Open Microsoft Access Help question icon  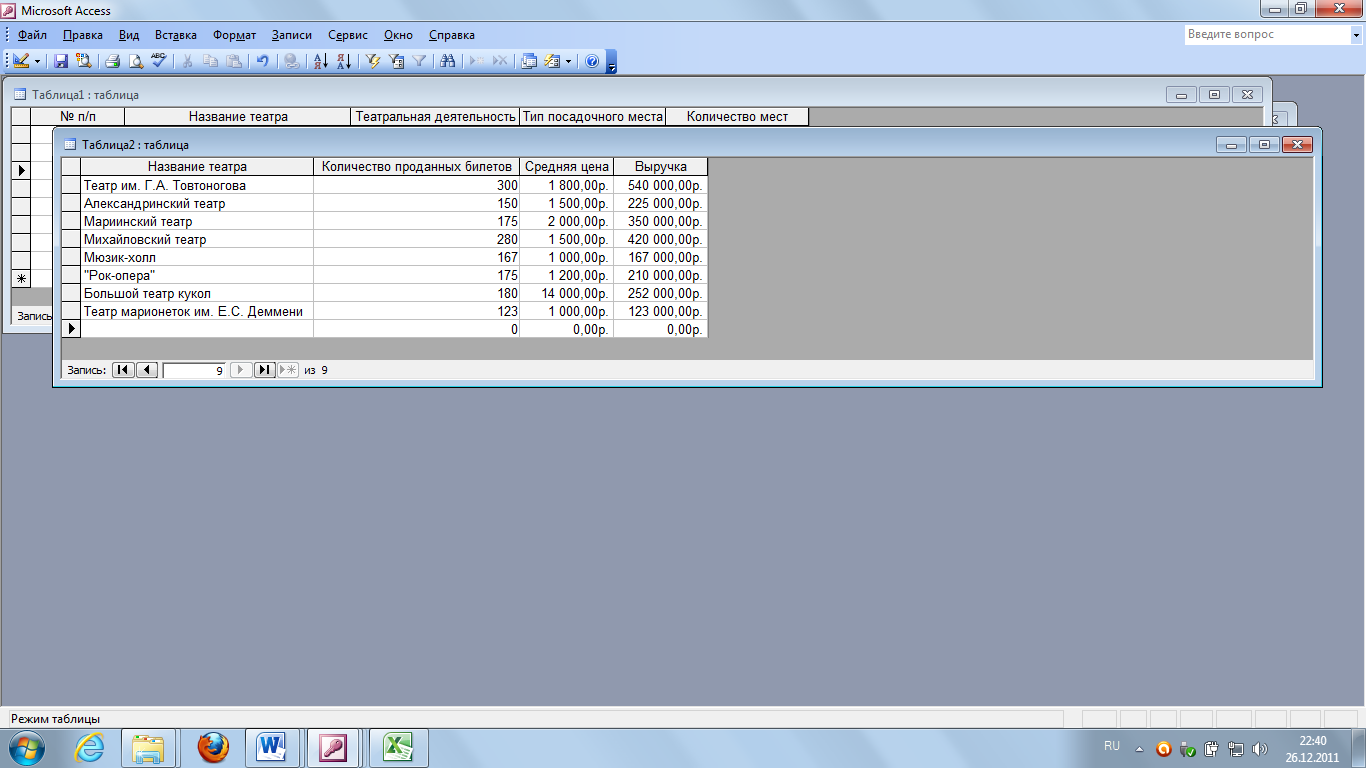(592, 61)
